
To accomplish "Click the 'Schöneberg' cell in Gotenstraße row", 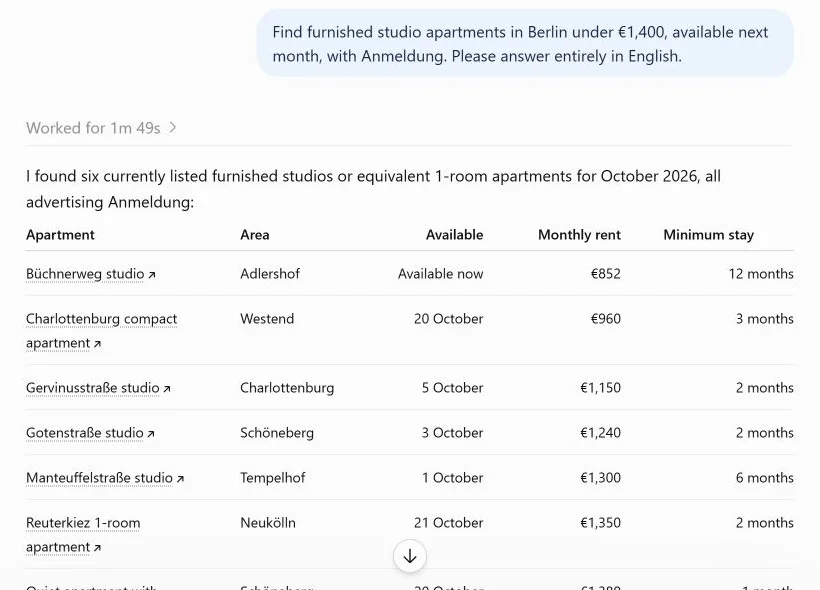I will point(277,433).
